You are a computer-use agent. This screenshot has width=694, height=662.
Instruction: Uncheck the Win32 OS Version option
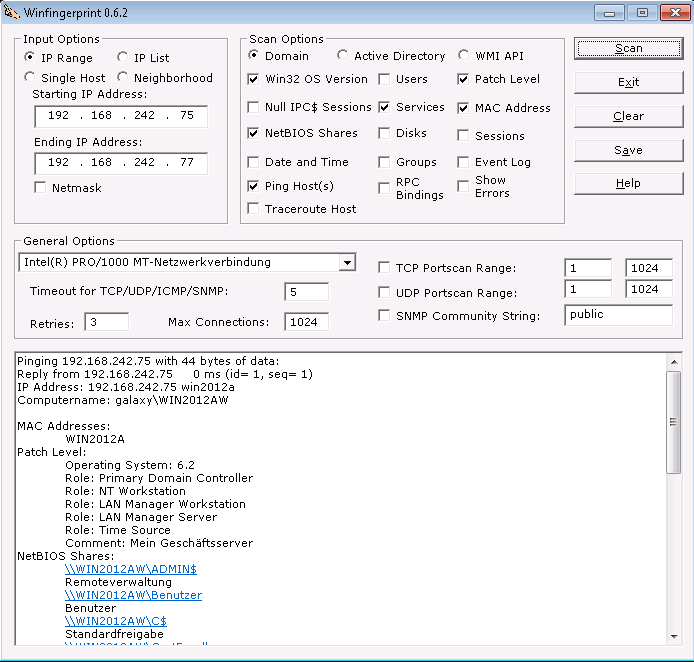click(254, 79)
